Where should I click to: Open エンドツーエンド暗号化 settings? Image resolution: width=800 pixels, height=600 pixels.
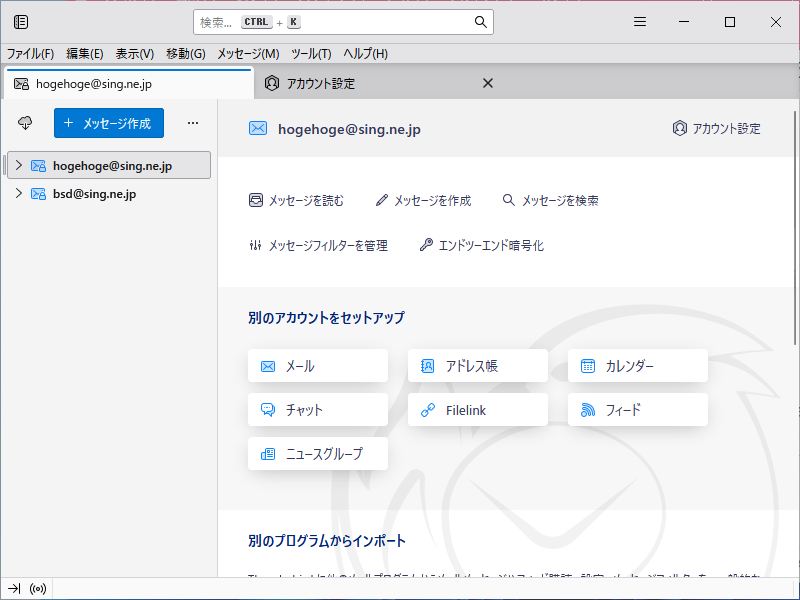pos(482,245)
